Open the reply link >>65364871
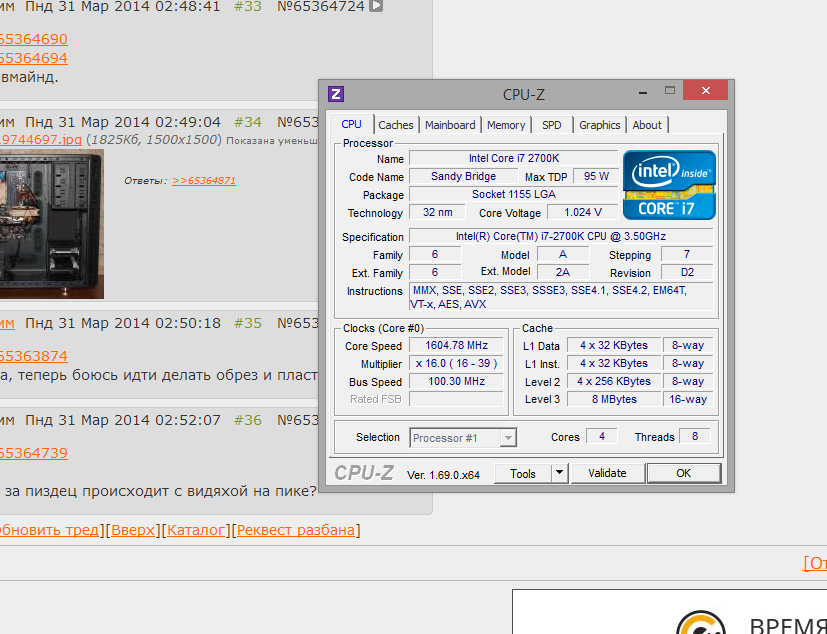 tap(204, 180)
